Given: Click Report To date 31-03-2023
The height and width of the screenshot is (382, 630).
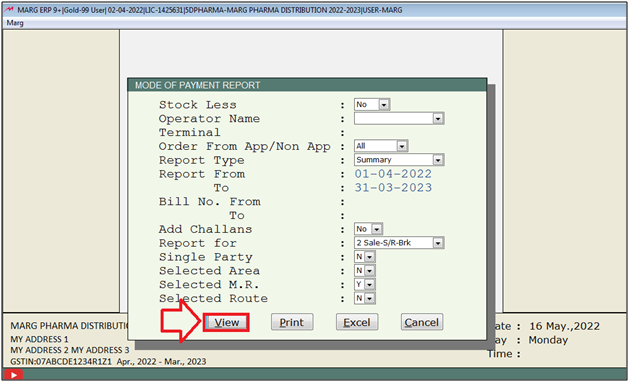Looking at the screenshot, I should point(393,188).
